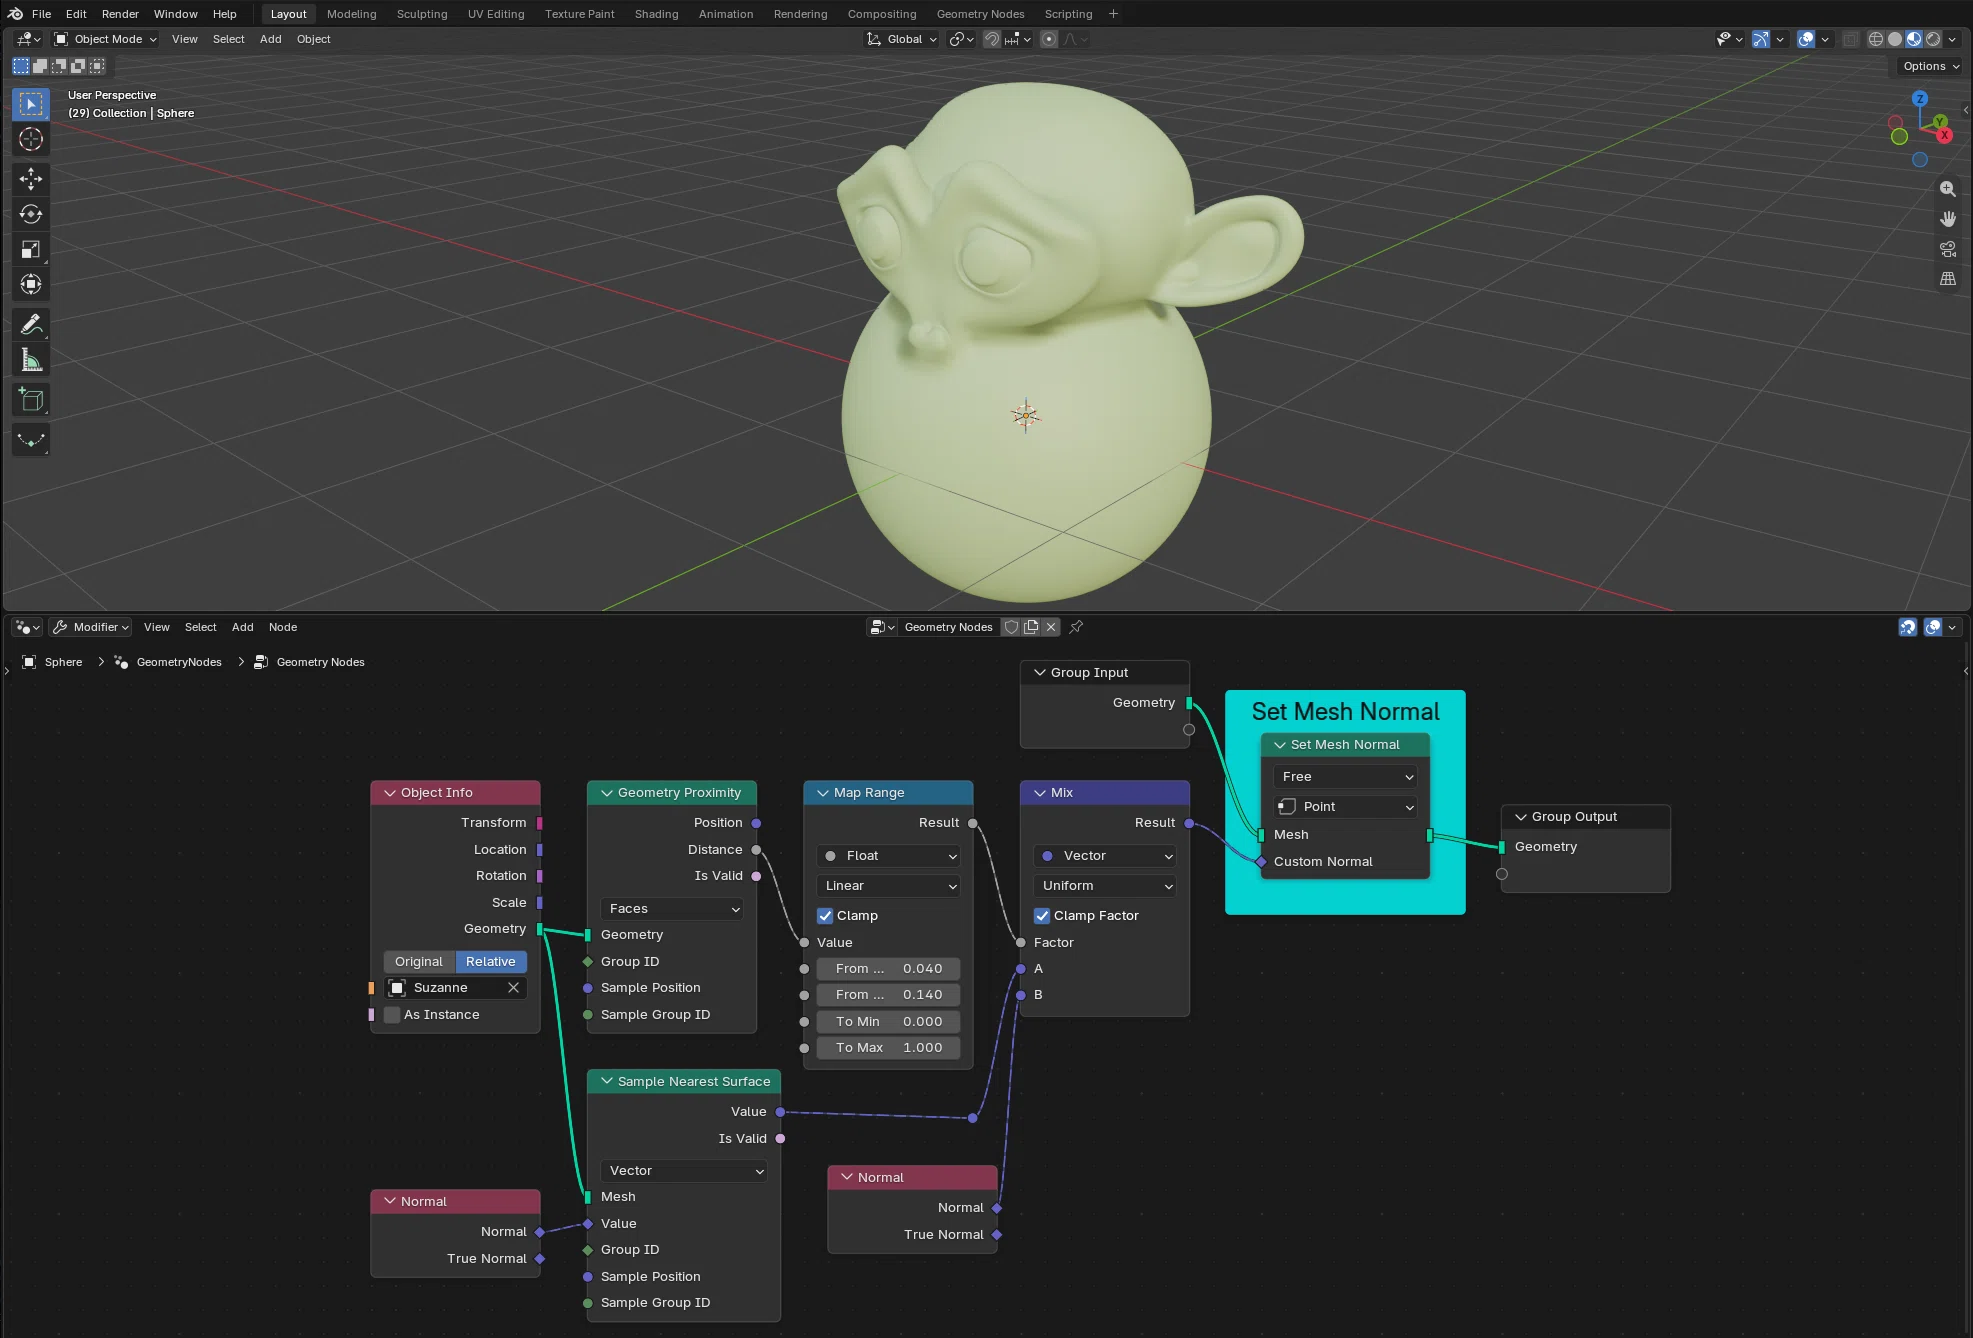The height and width of the screenshot is (1338, 1973).
Task: Click the Z axis navigation gizmo
Action: pos(1919,98)
